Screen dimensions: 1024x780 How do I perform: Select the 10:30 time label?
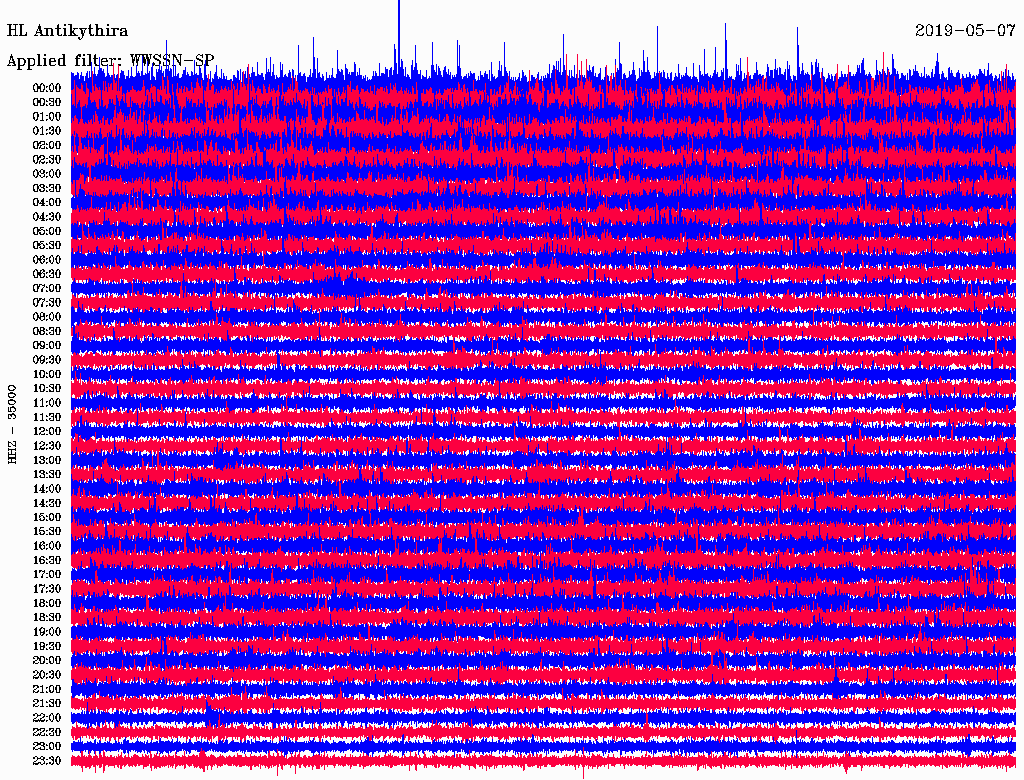[x=46, y=389]
